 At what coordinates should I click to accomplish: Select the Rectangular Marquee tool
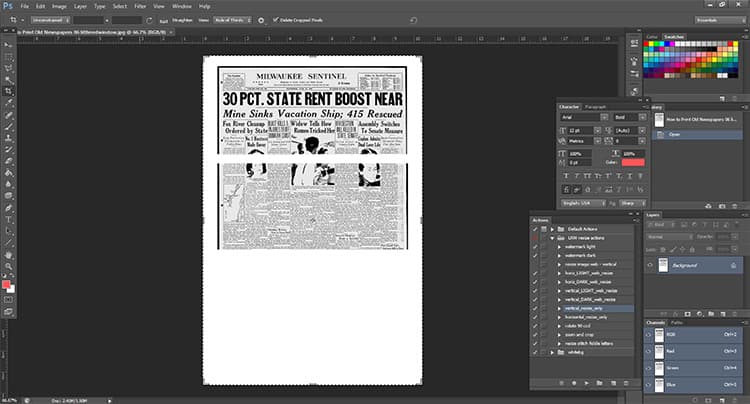[8, 57]
